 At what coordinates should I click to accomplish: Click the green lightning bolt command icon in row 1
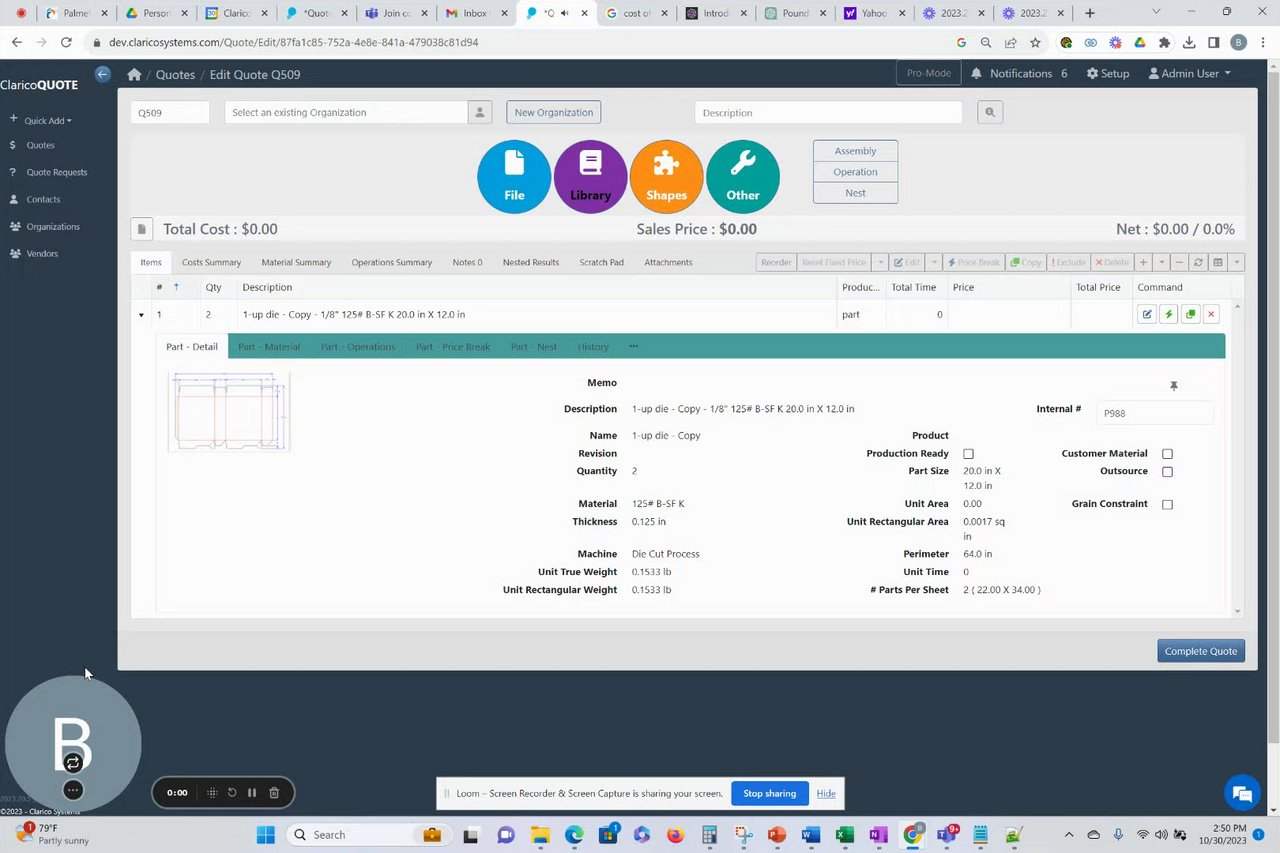1168,314
